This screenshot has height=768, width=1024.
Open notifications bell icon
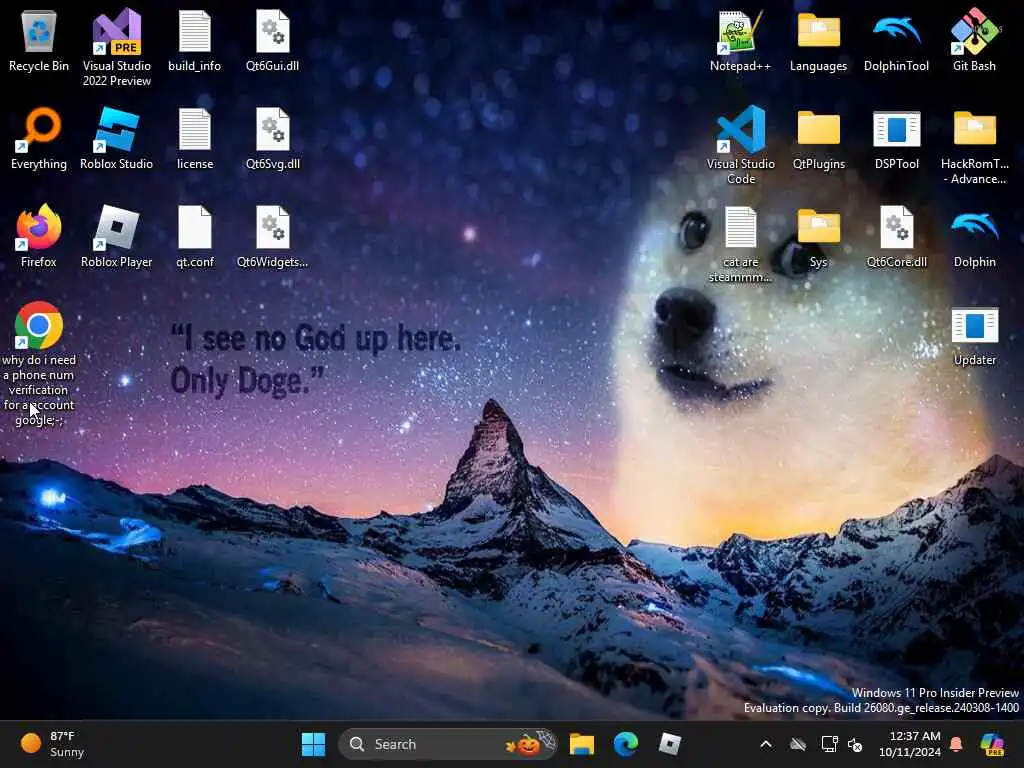956,744
